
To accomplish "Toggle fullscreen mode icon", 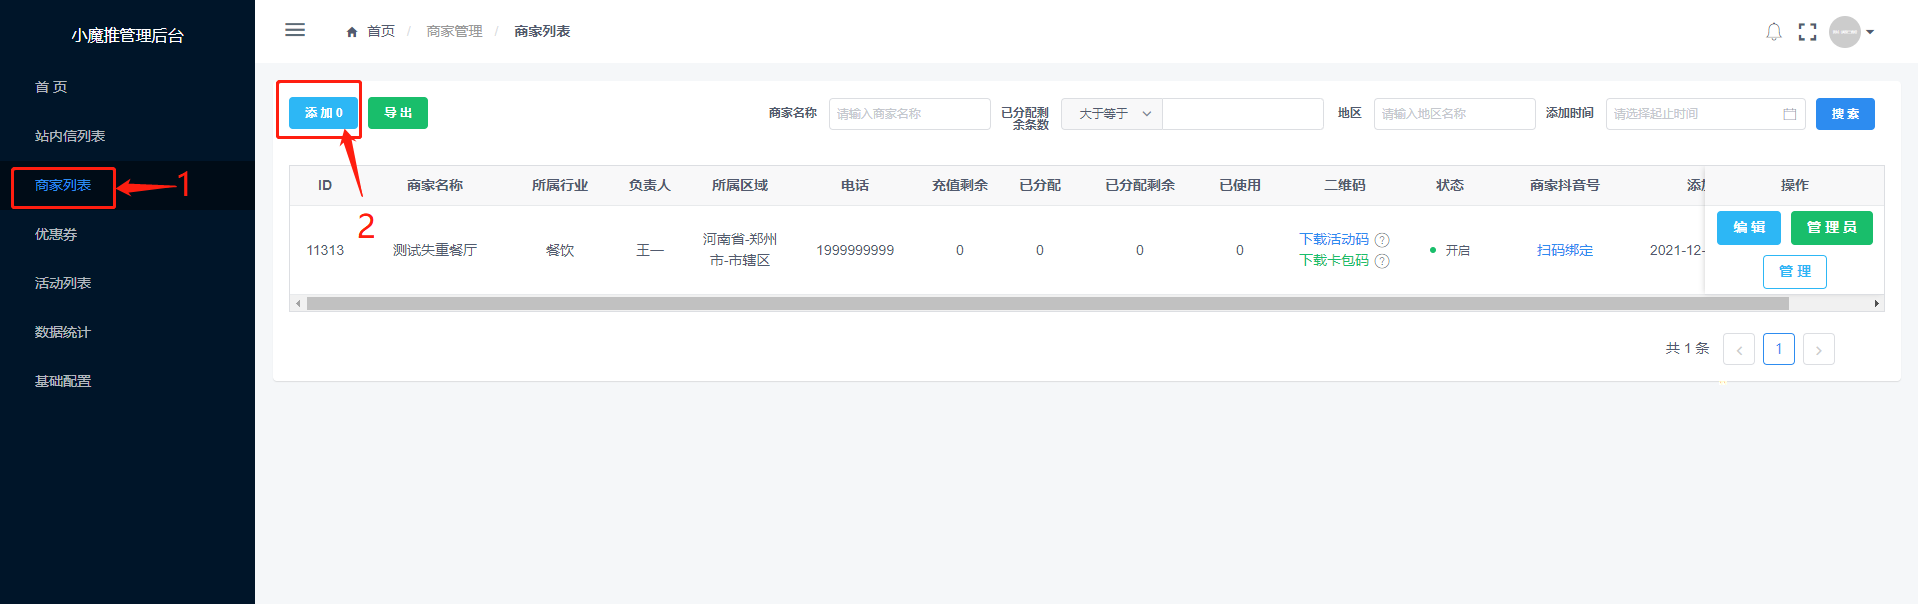I will pyautogui.click(x=1807, y=32).
